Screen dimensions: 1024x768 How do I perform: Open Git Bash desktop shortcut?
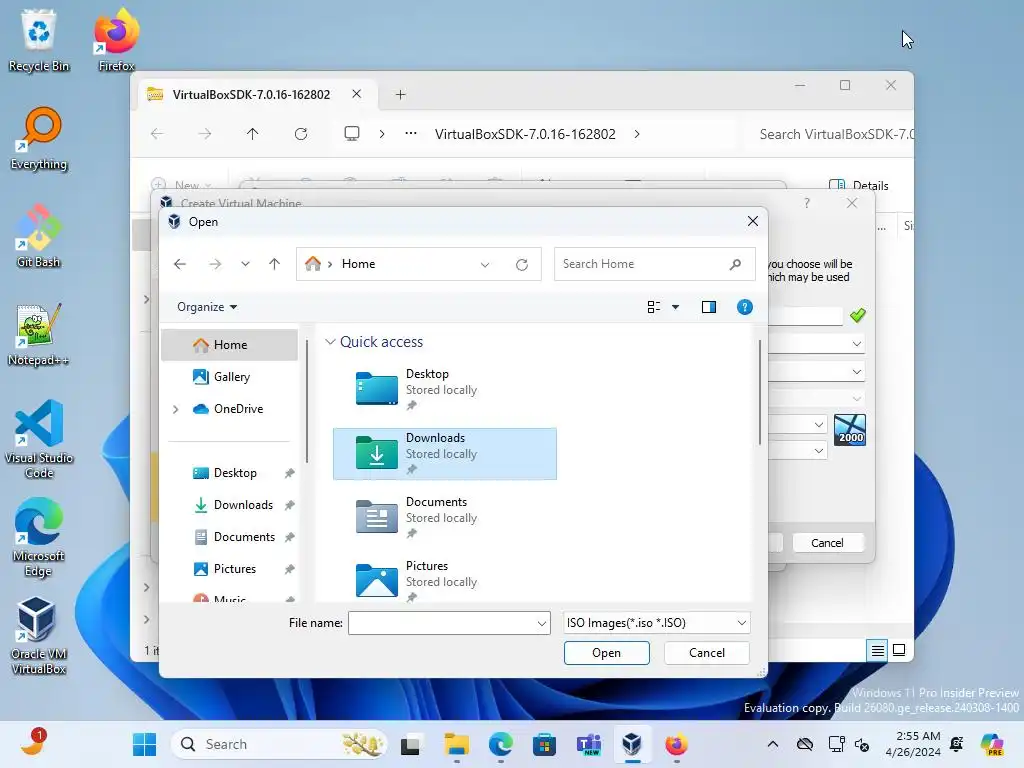pyautogui.click(x=39, y=236)
